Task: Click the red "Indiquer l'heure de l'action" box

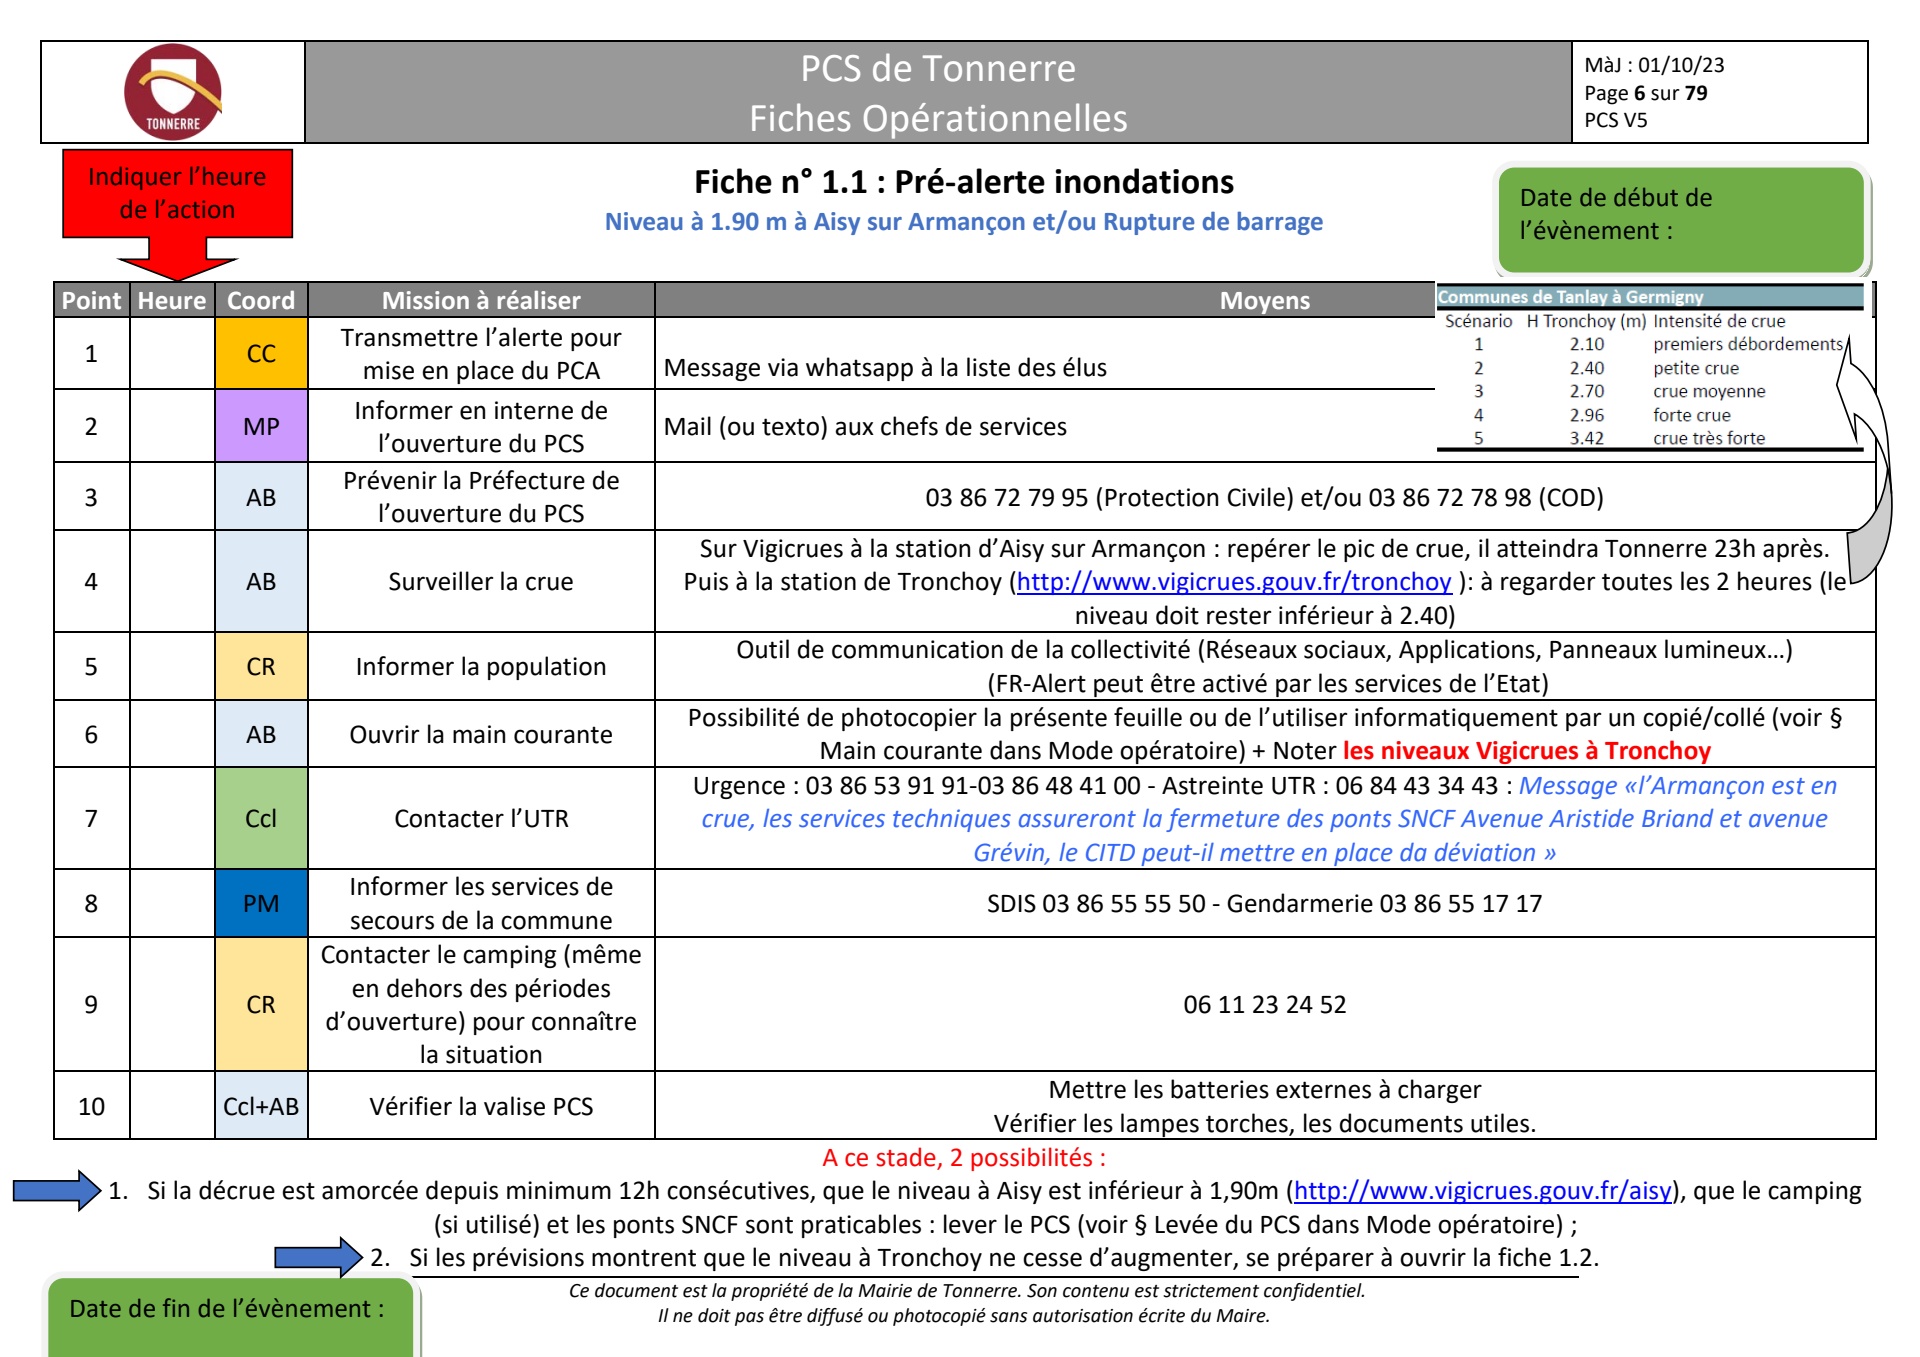Action: (177, 194)
